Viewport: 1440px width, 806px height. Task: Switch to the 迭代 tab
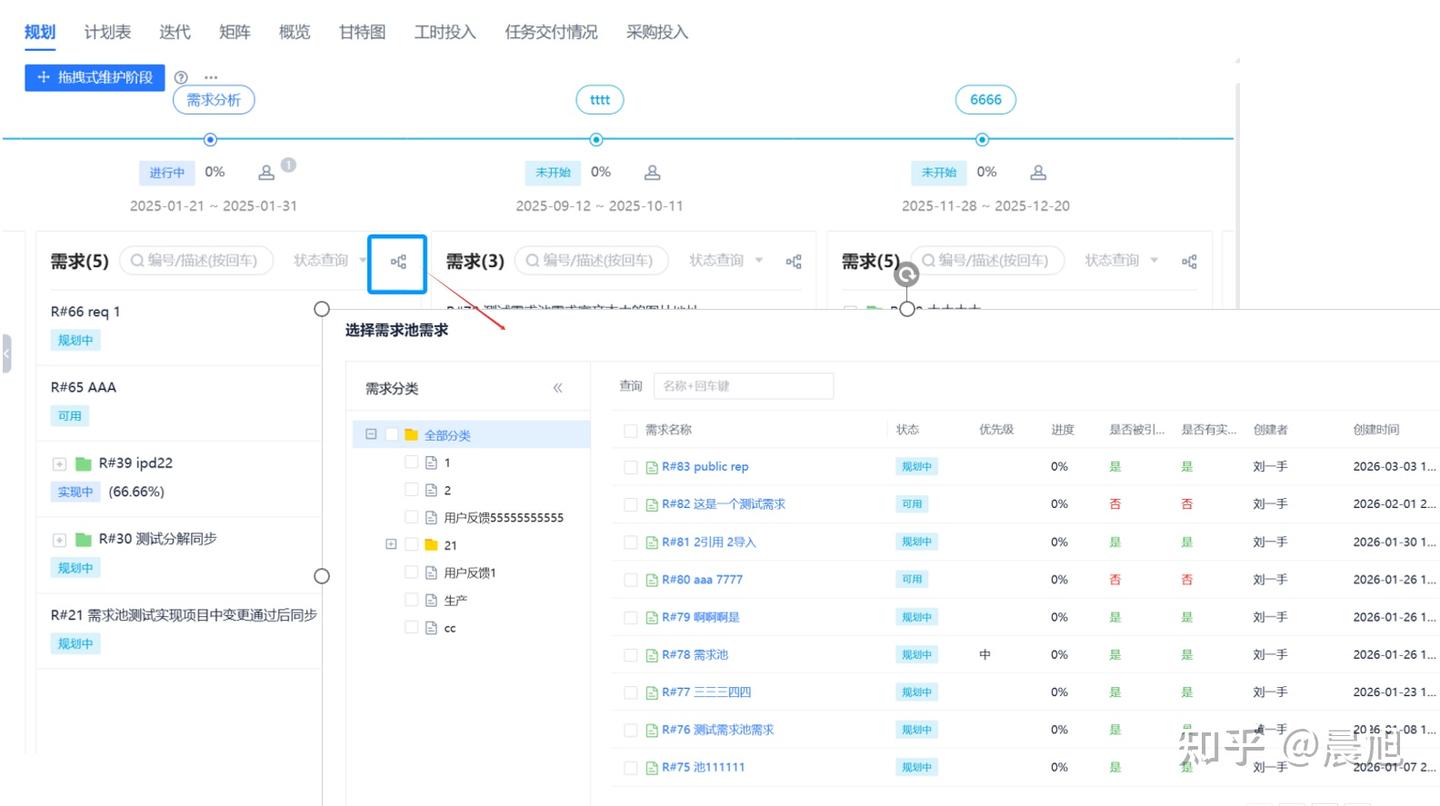175,32
